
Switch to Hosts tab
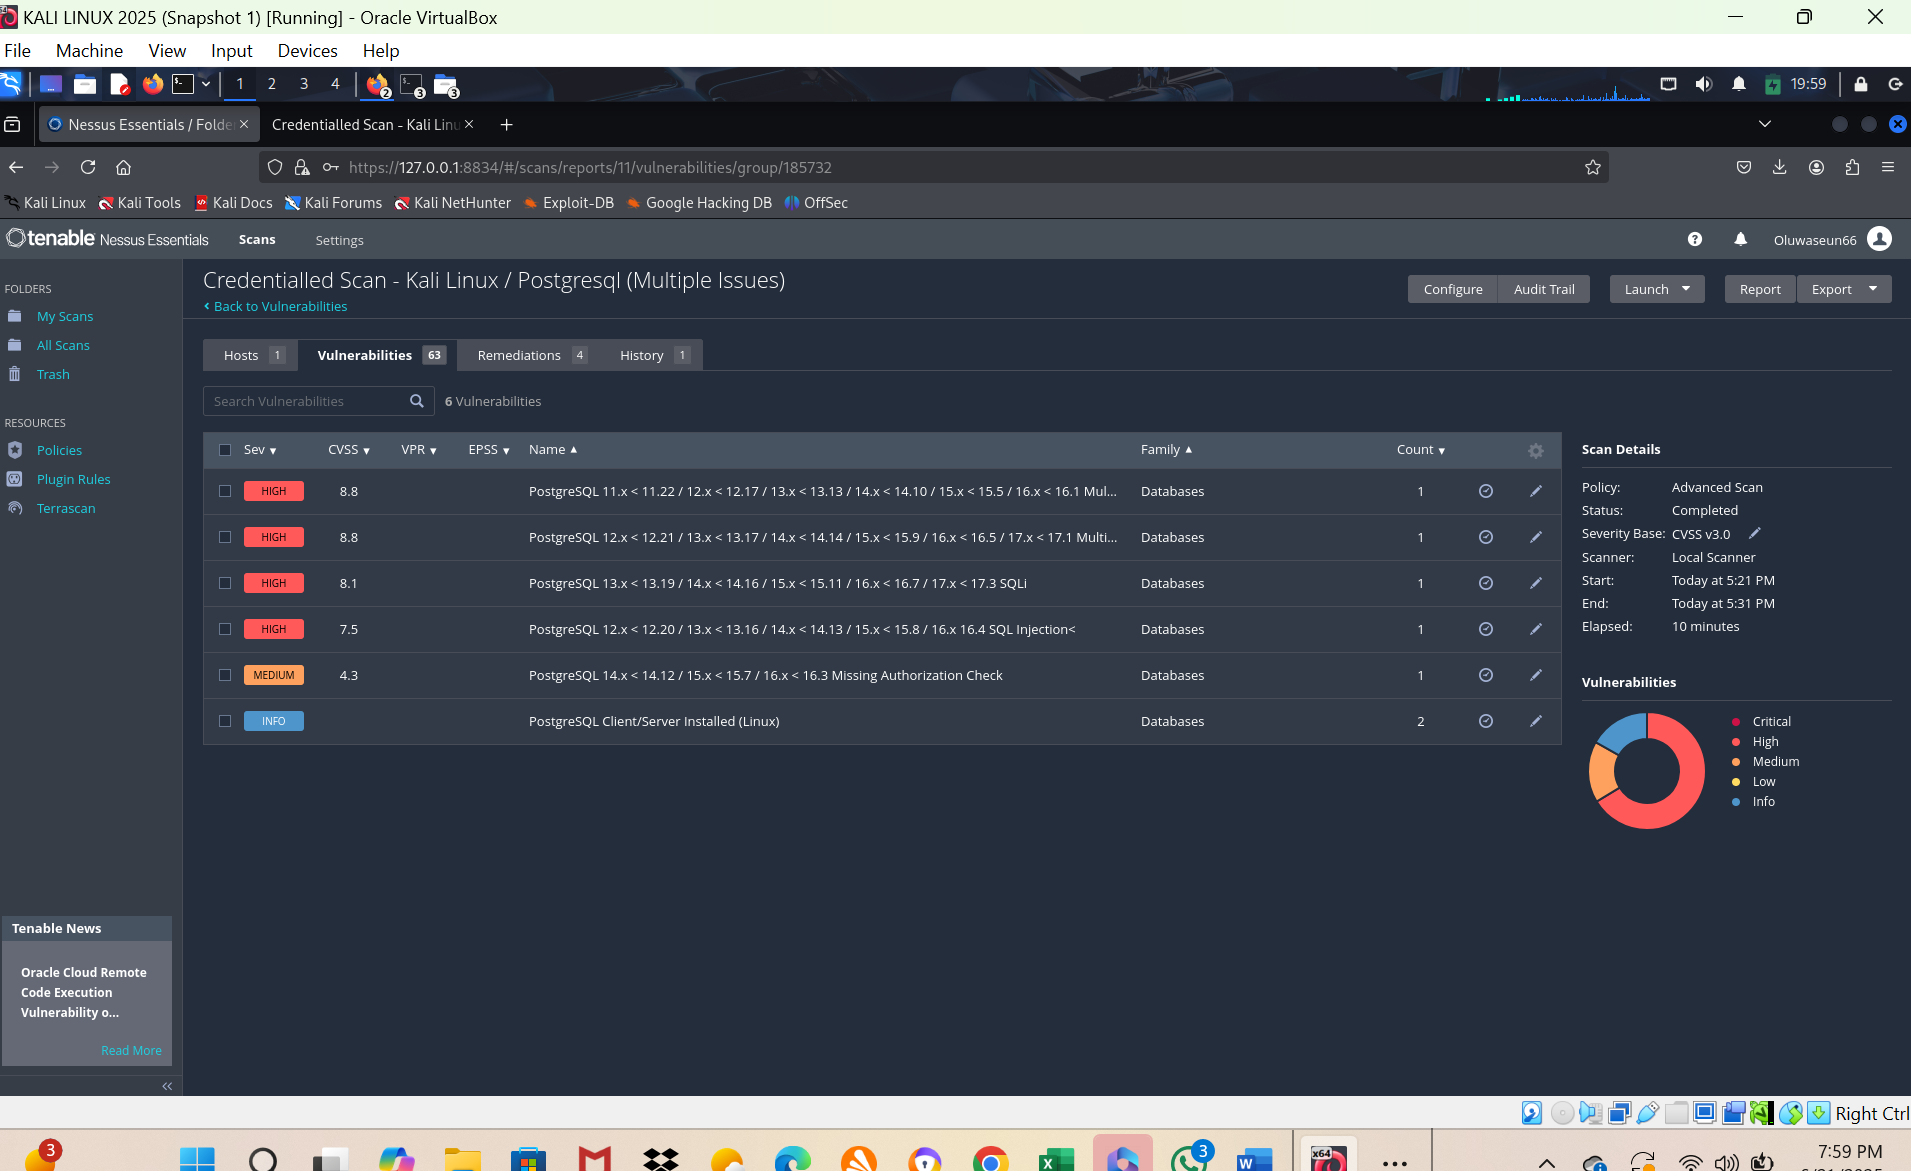click(251, 355)
